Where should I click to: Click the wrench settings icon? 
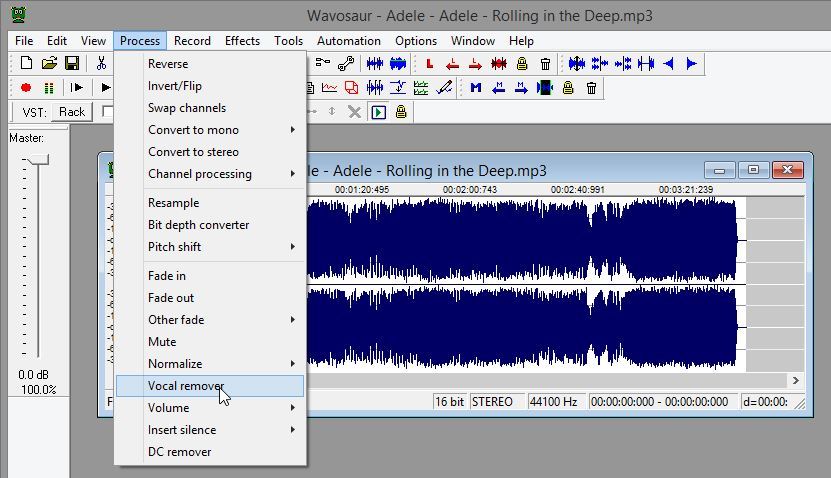click(346, 64)
